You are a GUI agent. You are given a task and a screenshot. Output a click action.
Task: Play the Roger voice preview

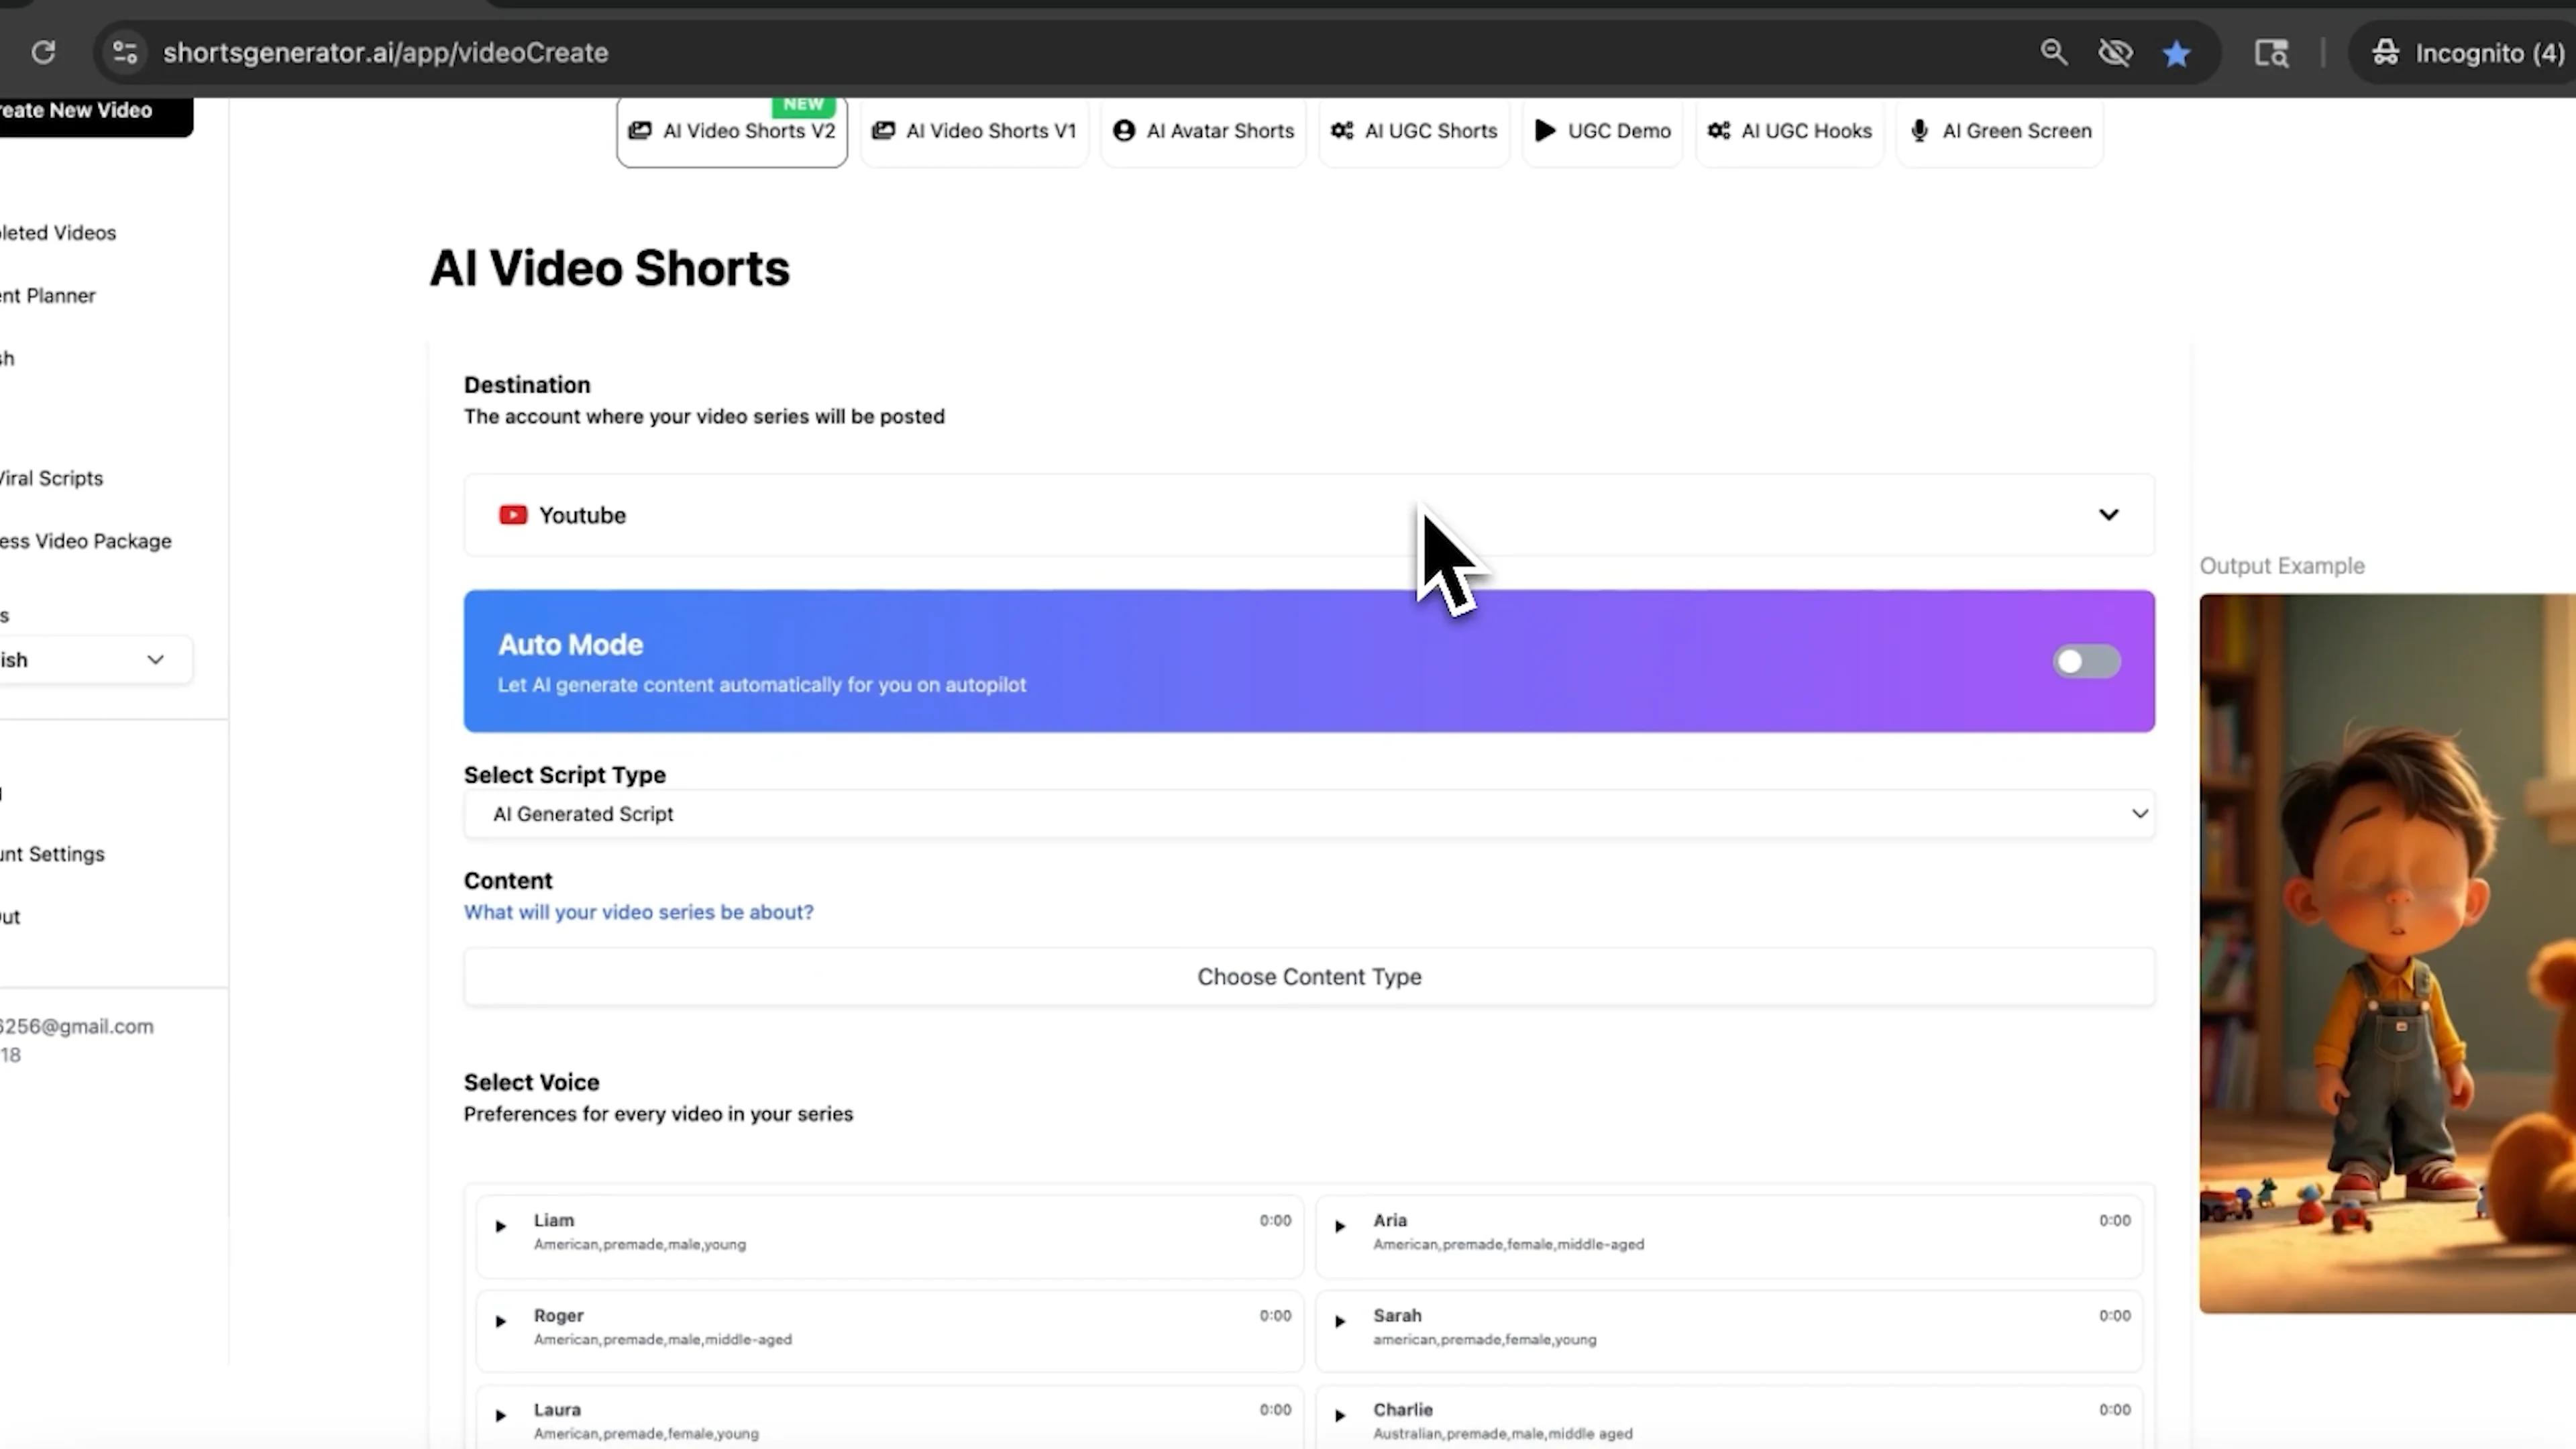click(501, 1320)
